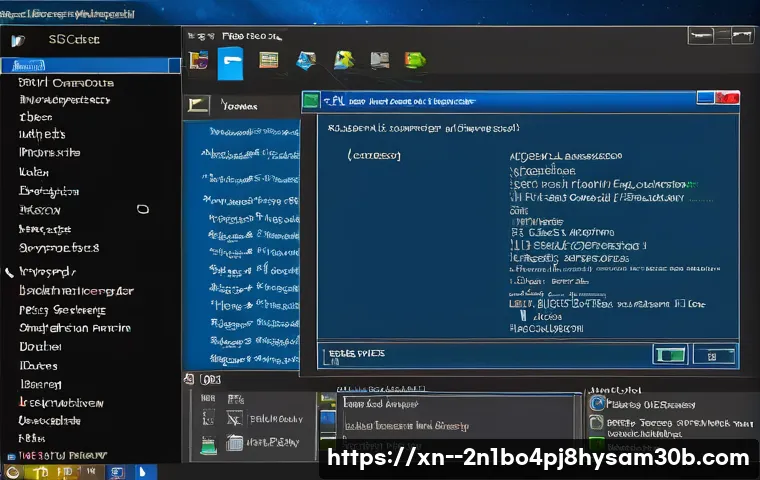Click the crossed-out square icon in bottom-left panel
This screenshot has width=760, height=480.
[x=234, y=418]
